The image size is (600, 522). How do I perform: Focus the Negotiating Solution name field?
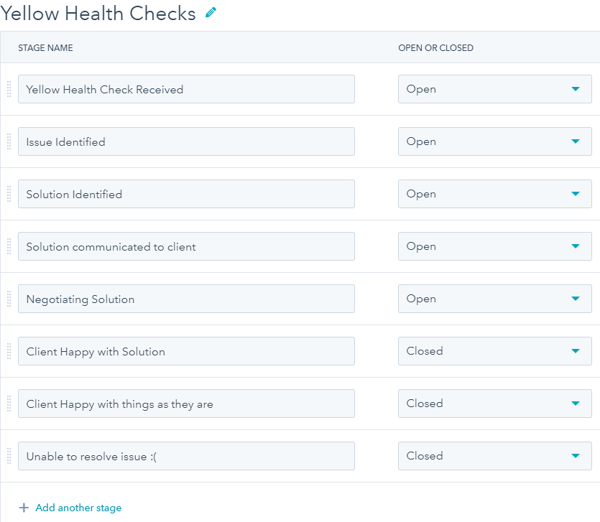click(186, 299)
